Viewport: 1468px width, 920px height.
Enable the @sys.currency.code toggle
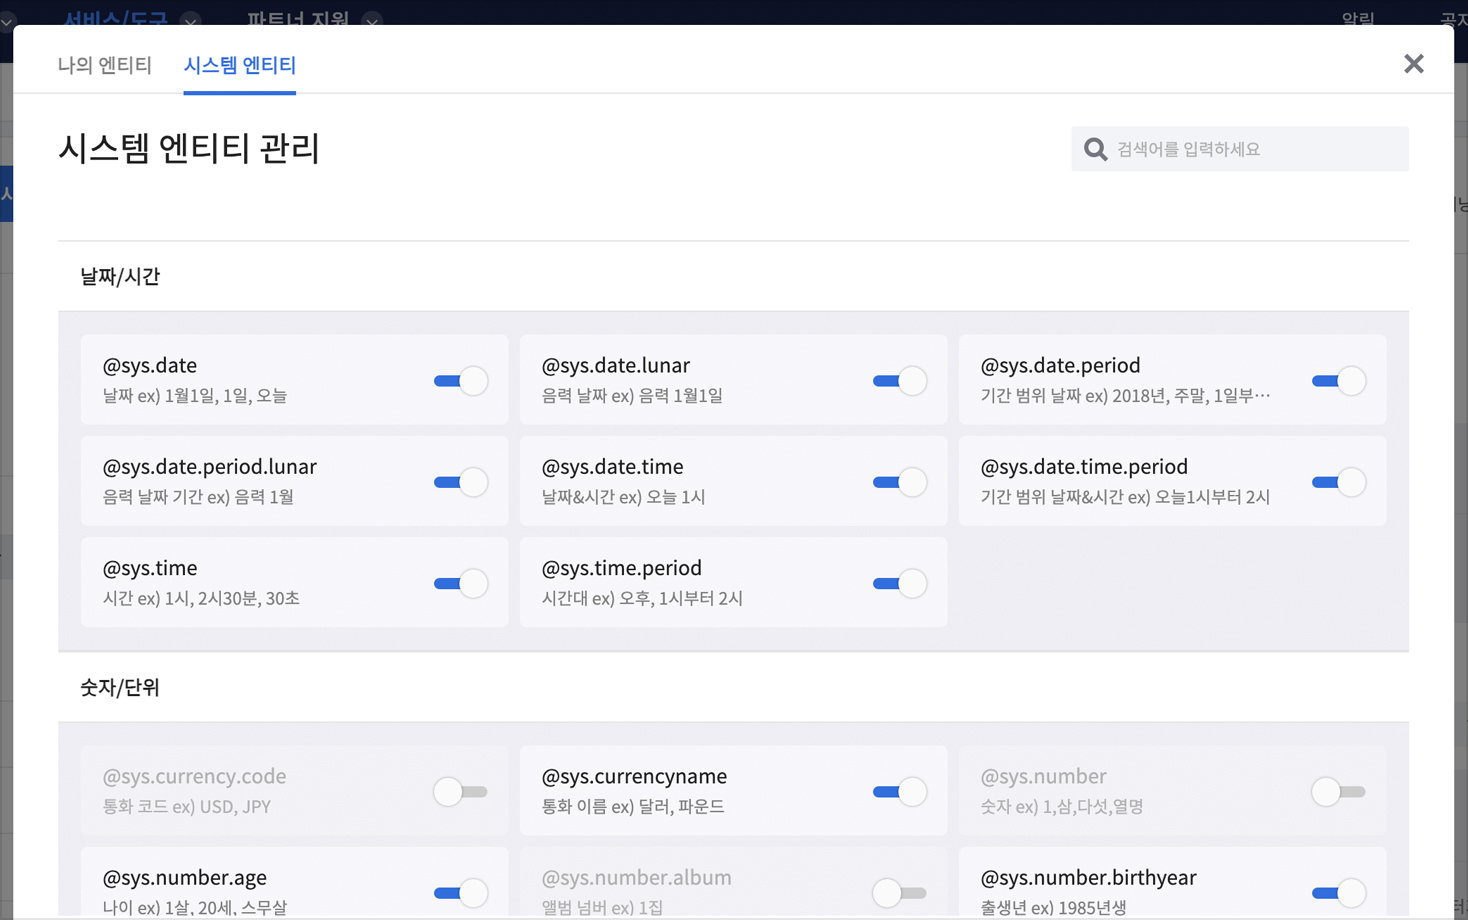pos(460,792)
